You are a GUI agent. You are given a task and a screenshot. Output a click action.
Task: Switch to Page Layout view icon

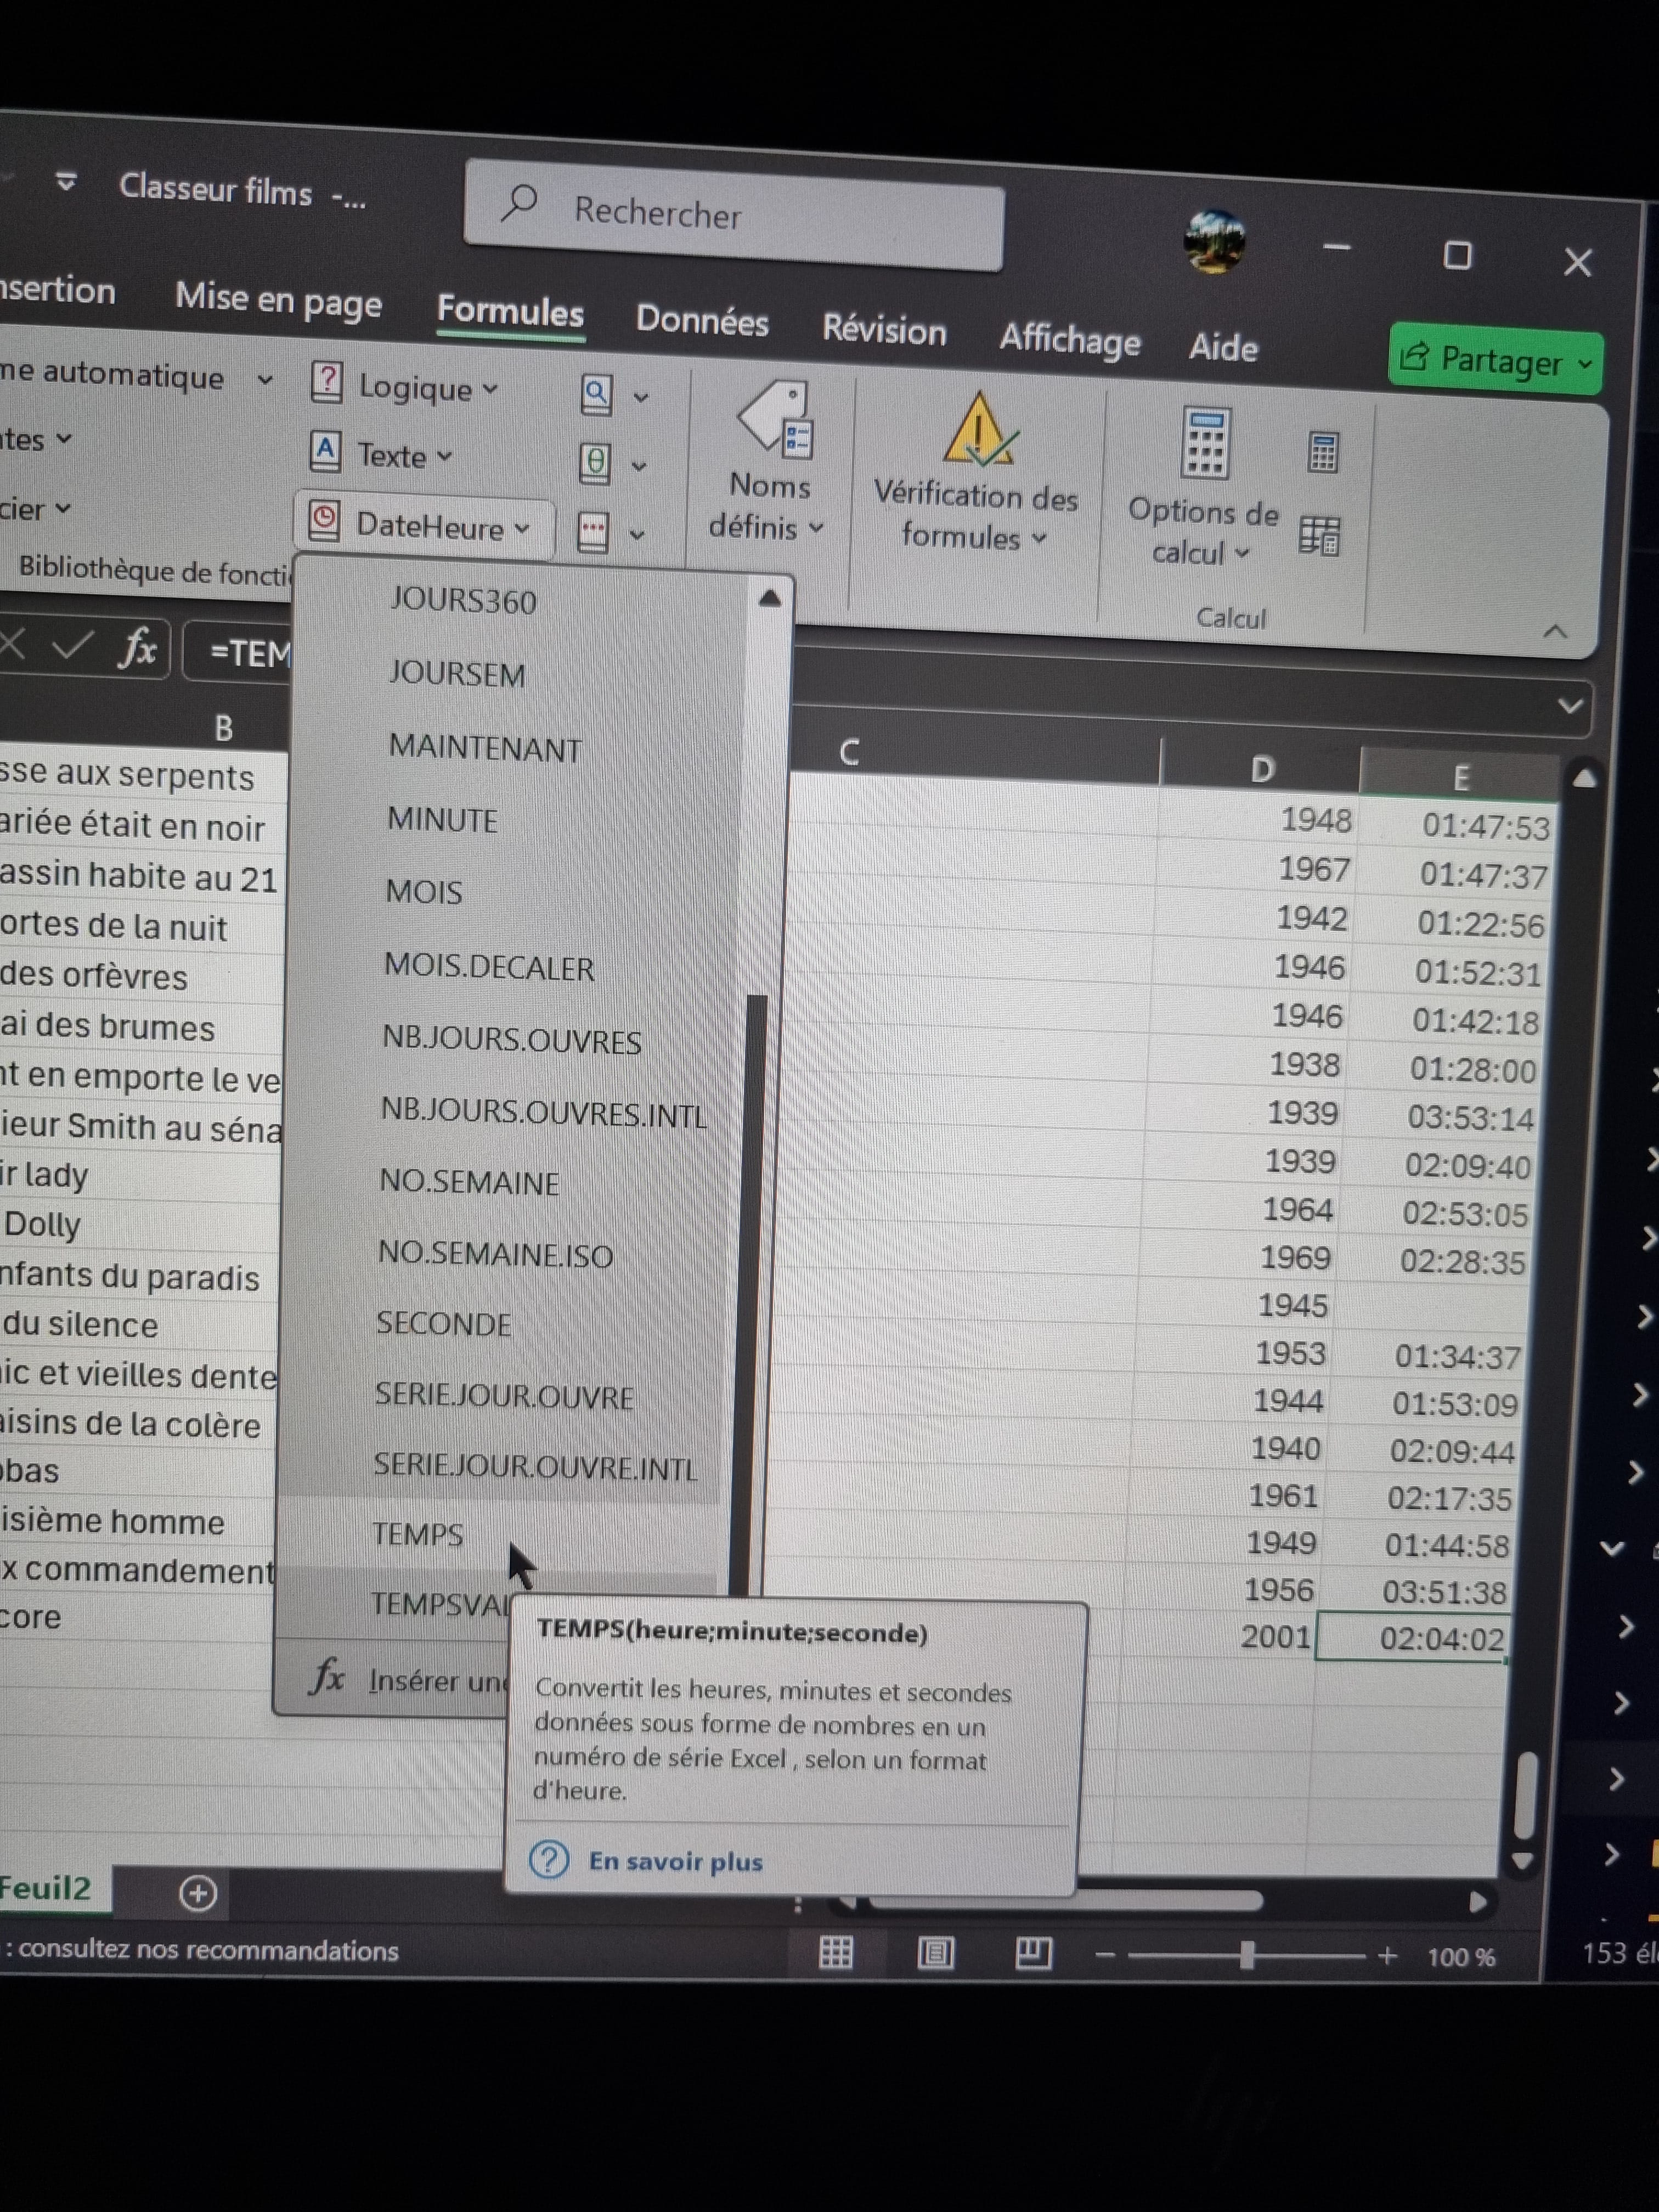point(935,1953)
